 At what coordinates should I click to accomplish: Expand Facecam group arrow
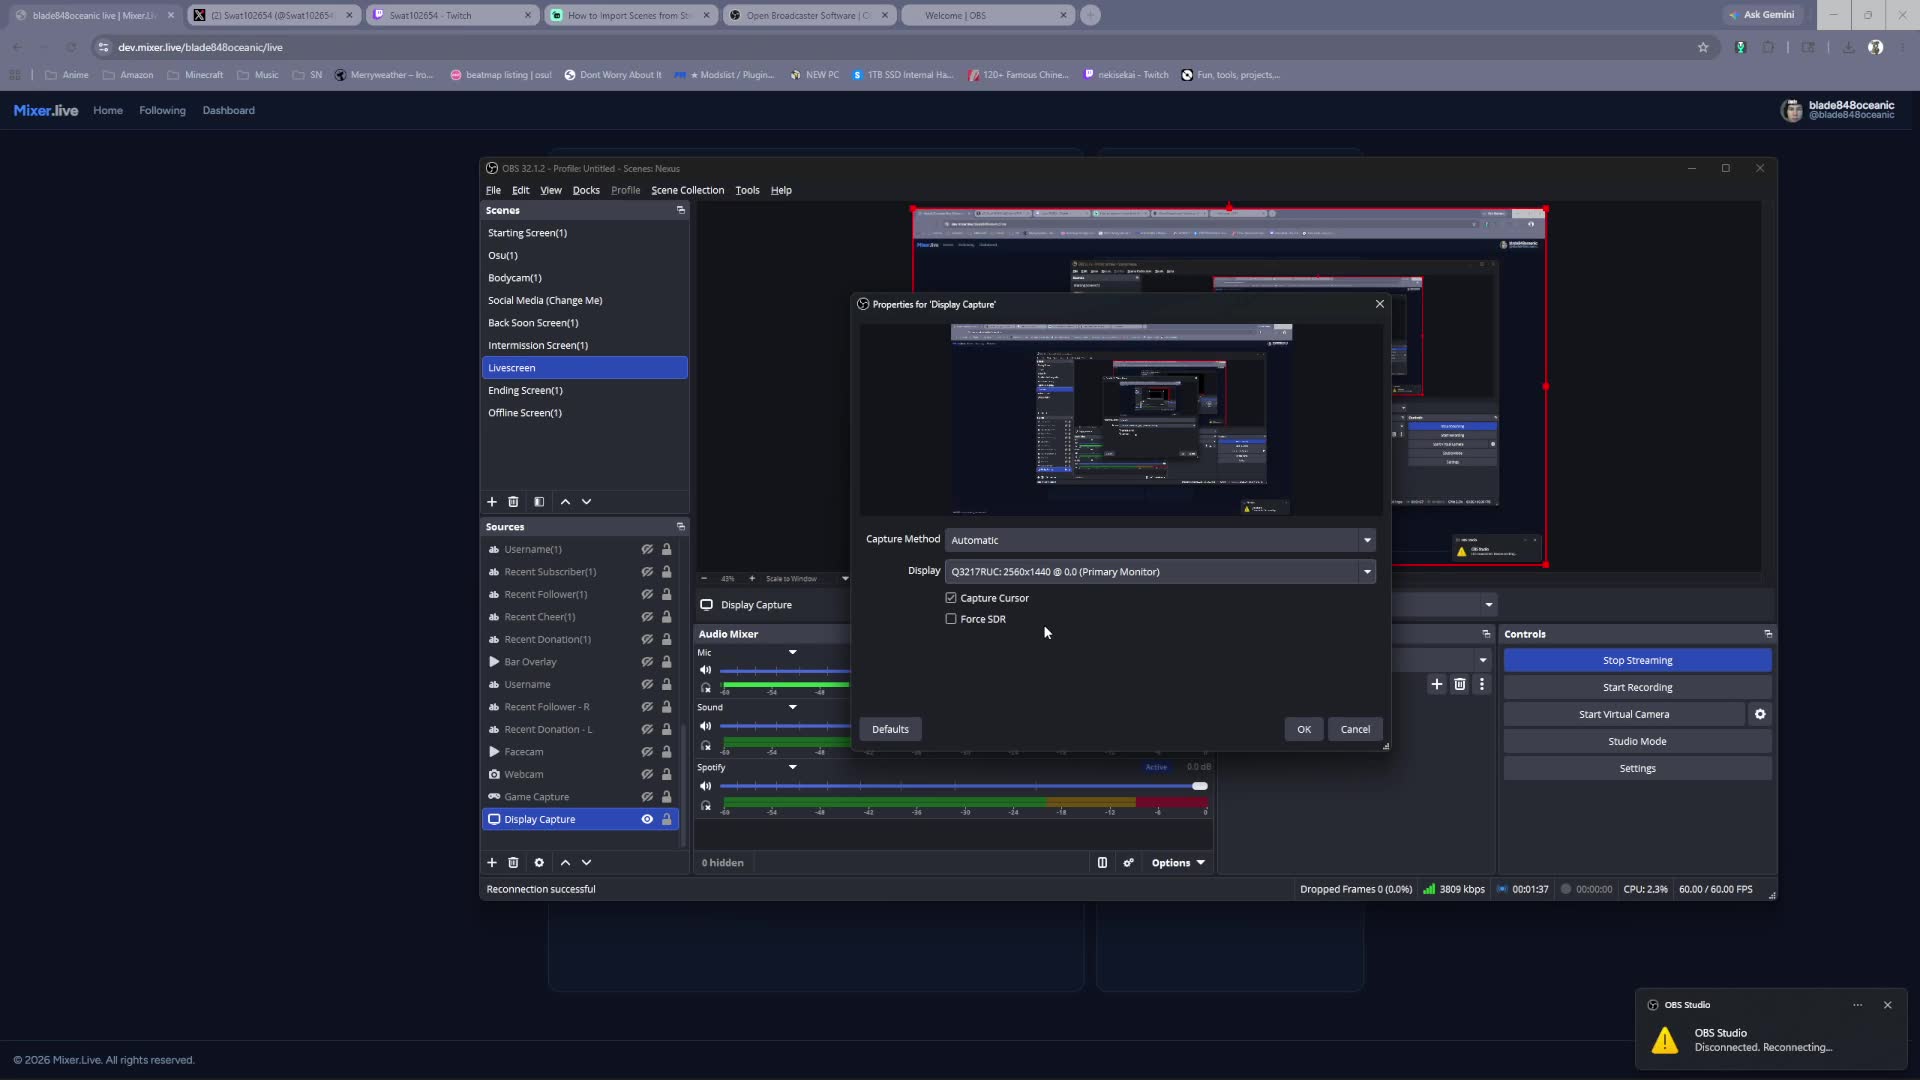click(x=494, y=752)
